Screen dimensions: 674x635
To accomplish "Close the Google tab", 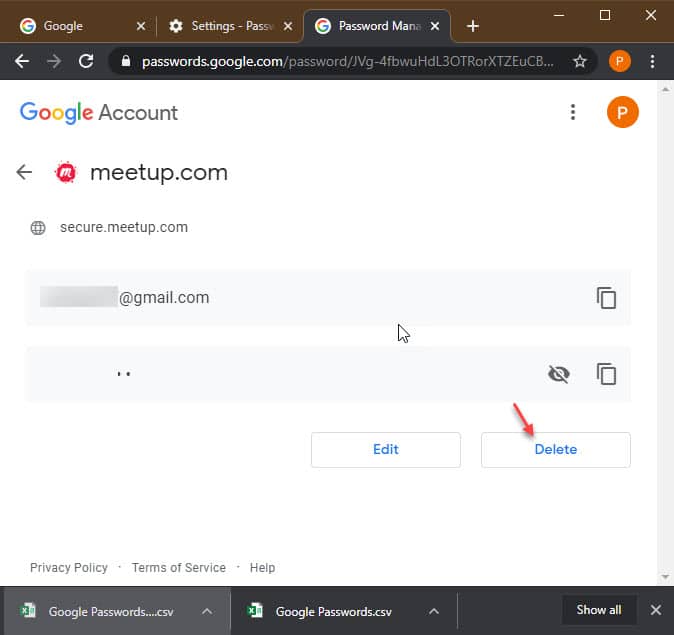I will click(x=141, y=26).
